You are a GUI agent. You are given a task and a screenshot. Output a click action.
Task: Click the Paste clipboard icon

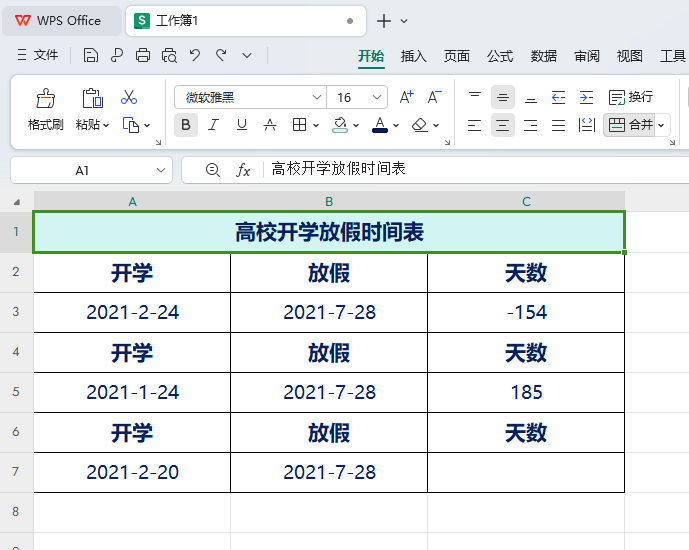pos(92,98)
